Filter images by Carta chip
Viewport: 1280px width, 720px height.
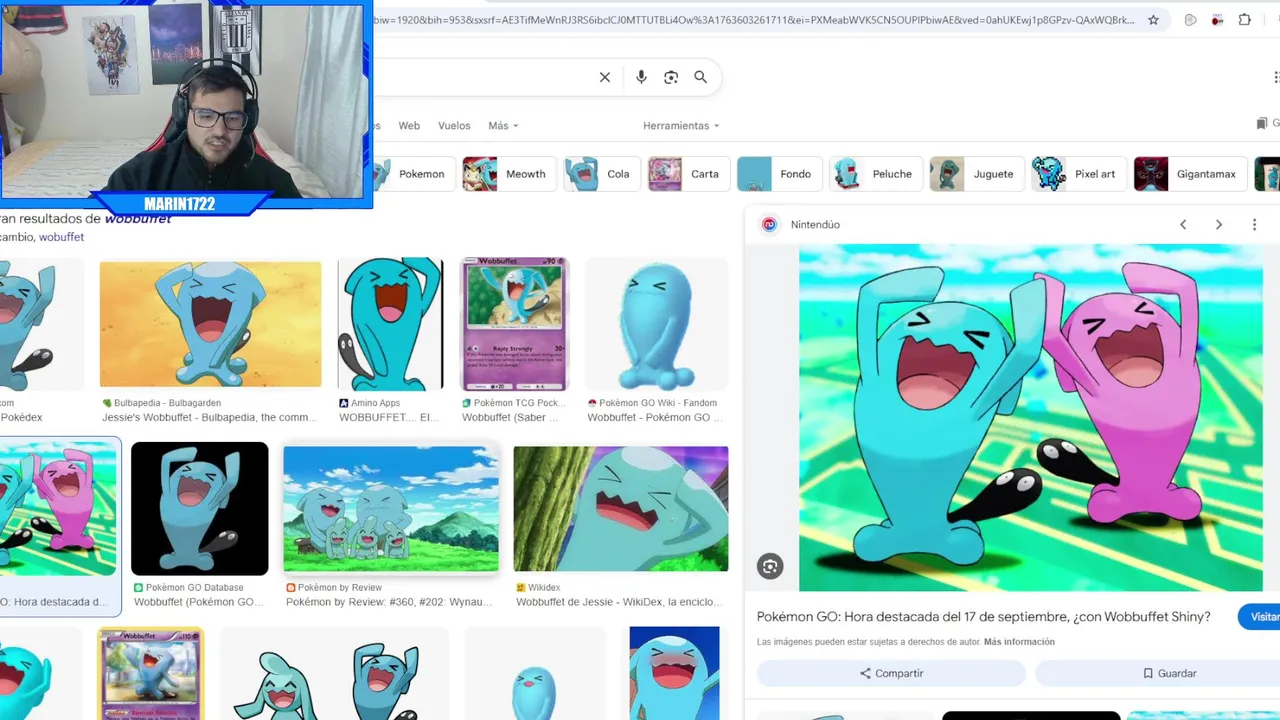[688, 174]
